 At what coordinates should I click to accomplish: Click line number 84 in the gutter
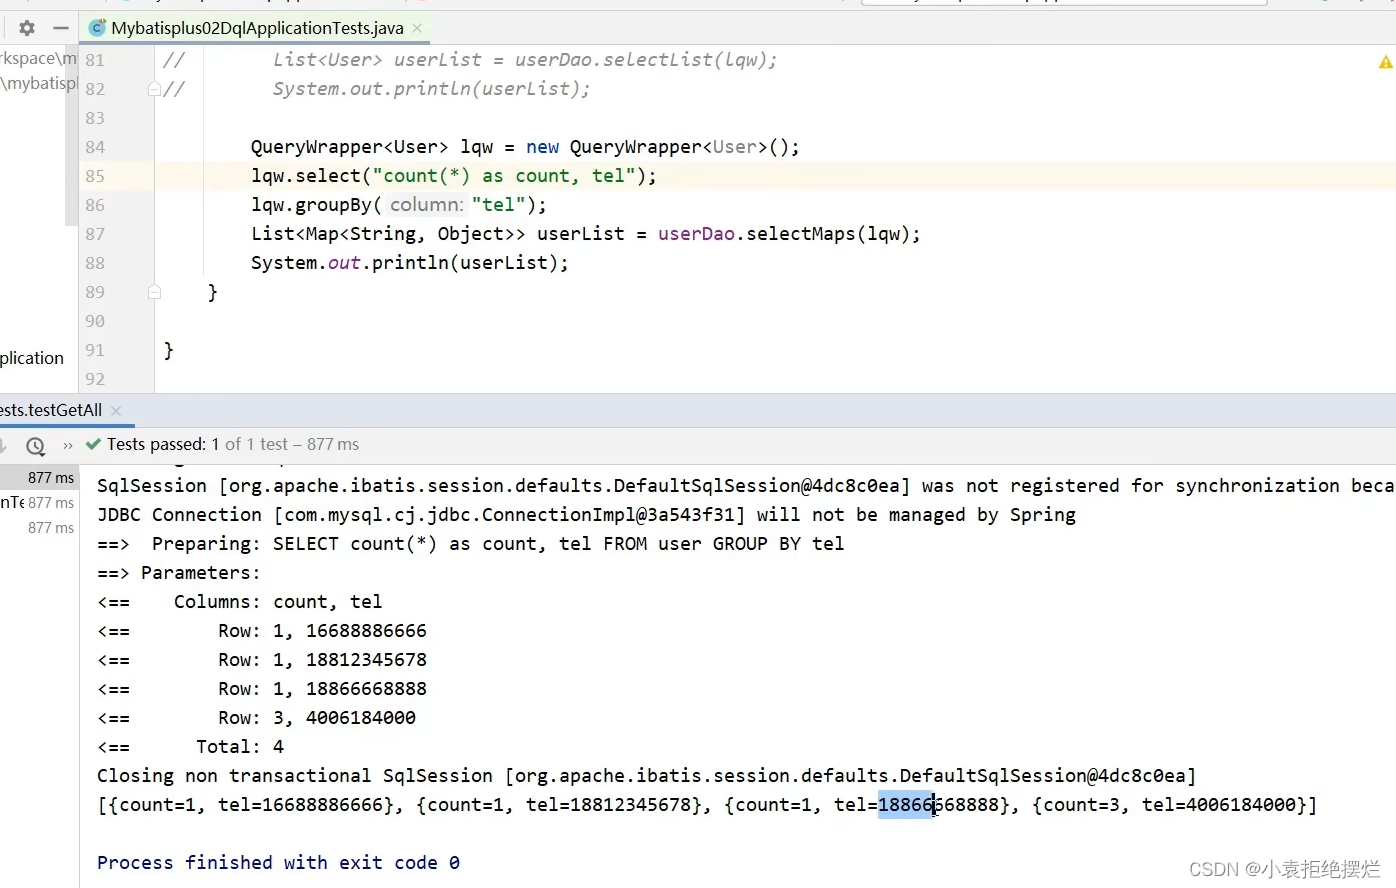pos(95,147)
